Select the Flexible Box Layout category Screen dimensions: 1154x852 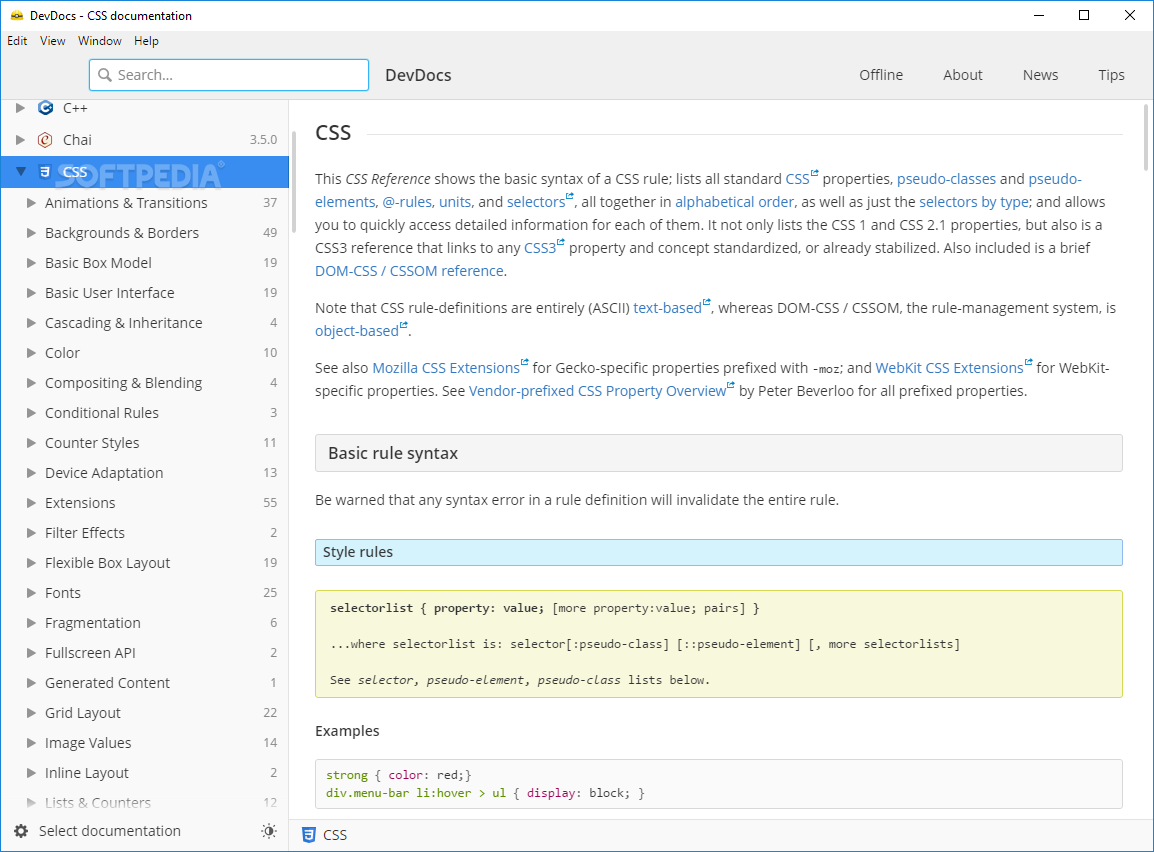click(145, 563)
